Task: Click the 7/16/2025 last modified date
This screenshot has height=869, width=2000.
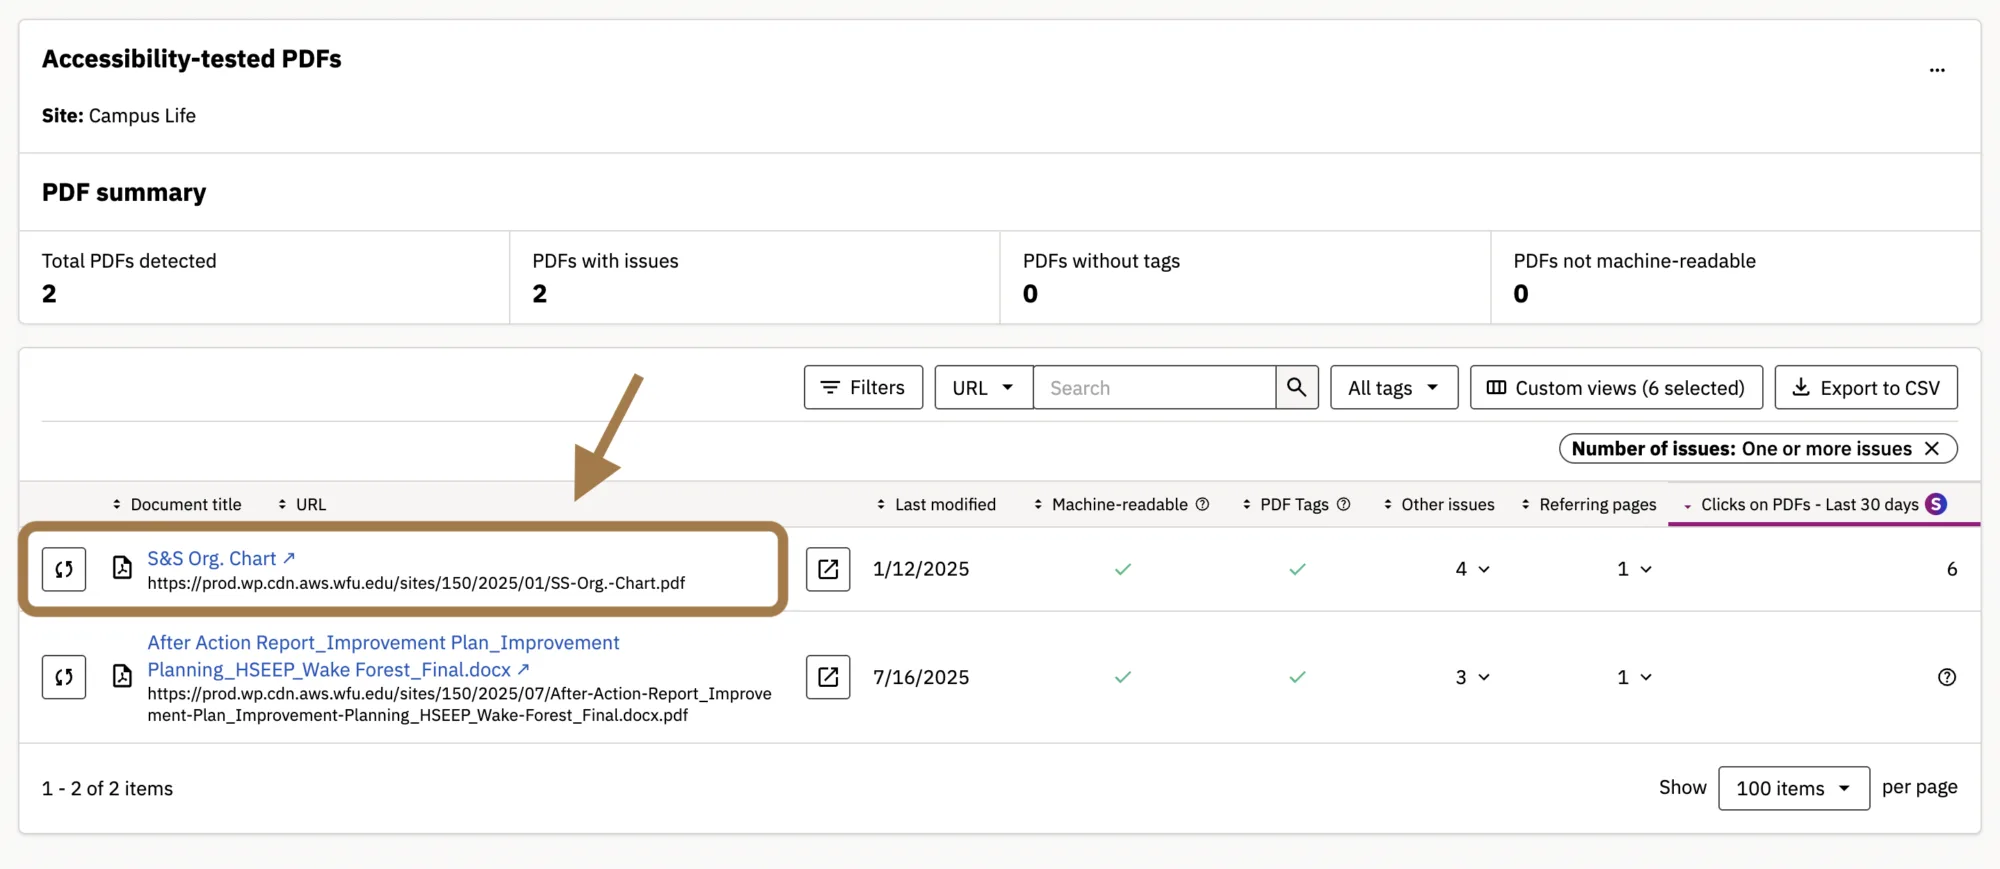Action: [921, 677]
